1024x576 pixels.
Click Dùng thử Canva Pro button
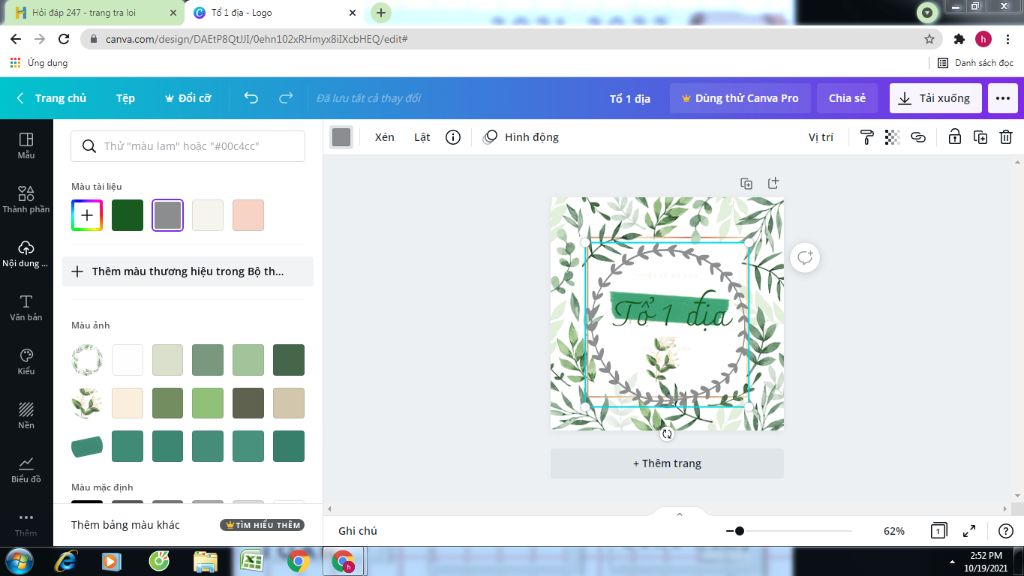pyautogui.click(x=740, y=98)
